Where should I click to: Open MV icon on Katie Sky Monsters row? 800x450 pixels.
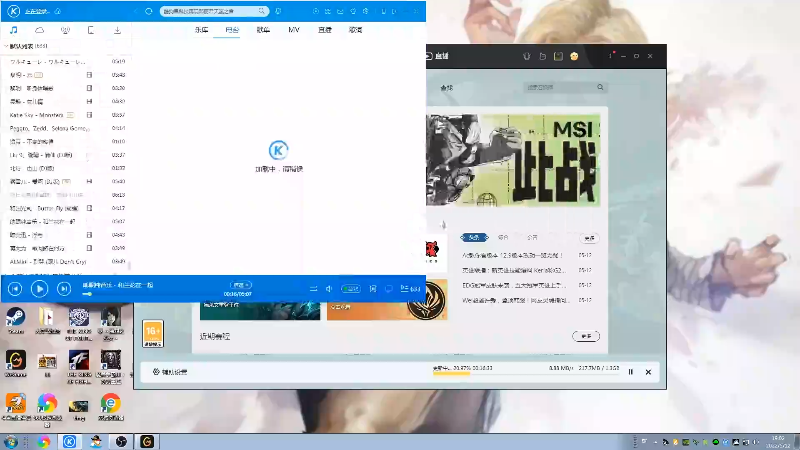tap(90, 115)
